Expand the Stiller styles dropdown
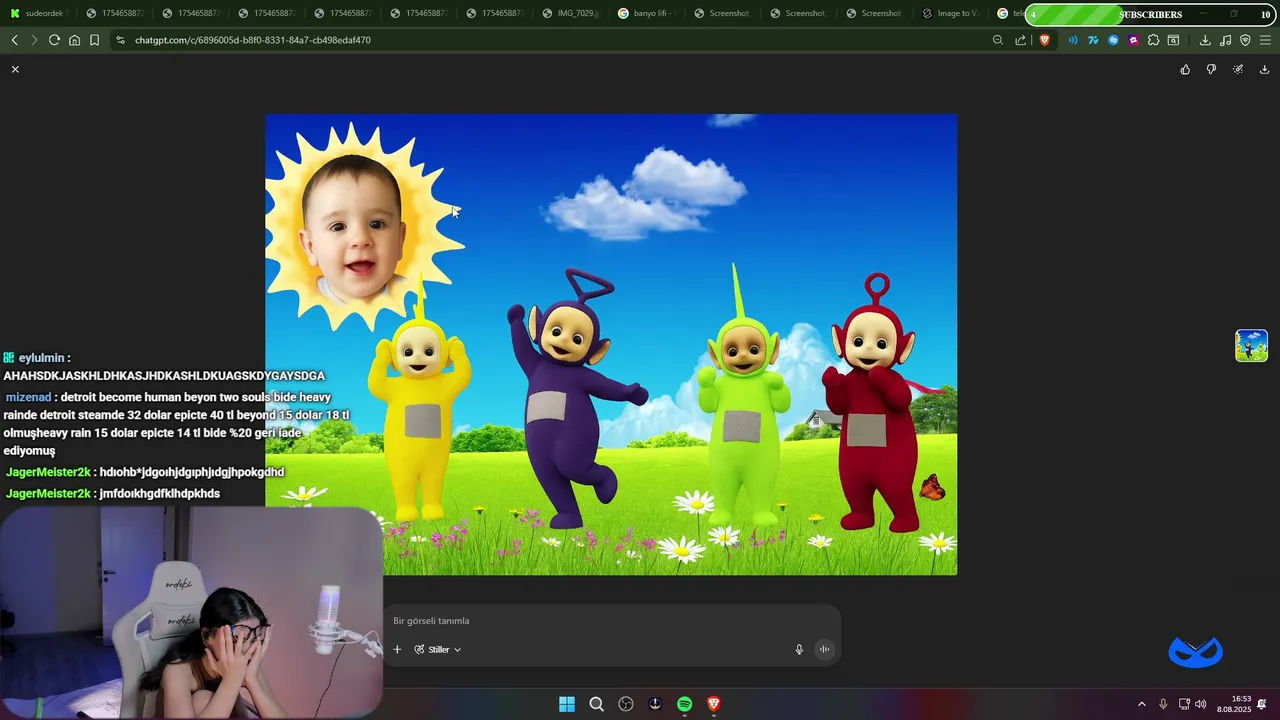 pyautogui.click(x=438, y=649)
